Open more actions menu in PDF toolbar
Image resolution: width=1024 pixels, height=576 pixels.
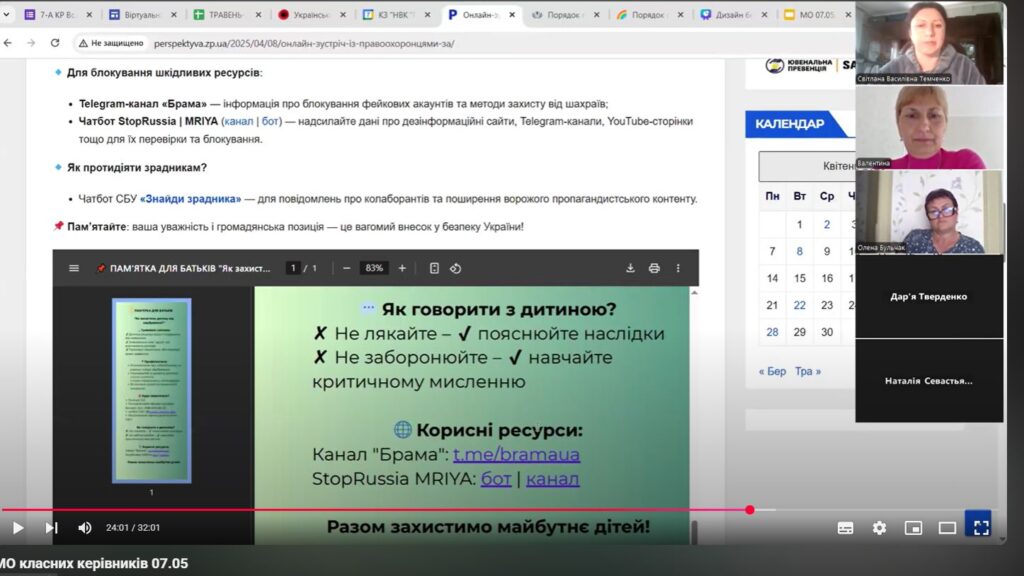678,268
